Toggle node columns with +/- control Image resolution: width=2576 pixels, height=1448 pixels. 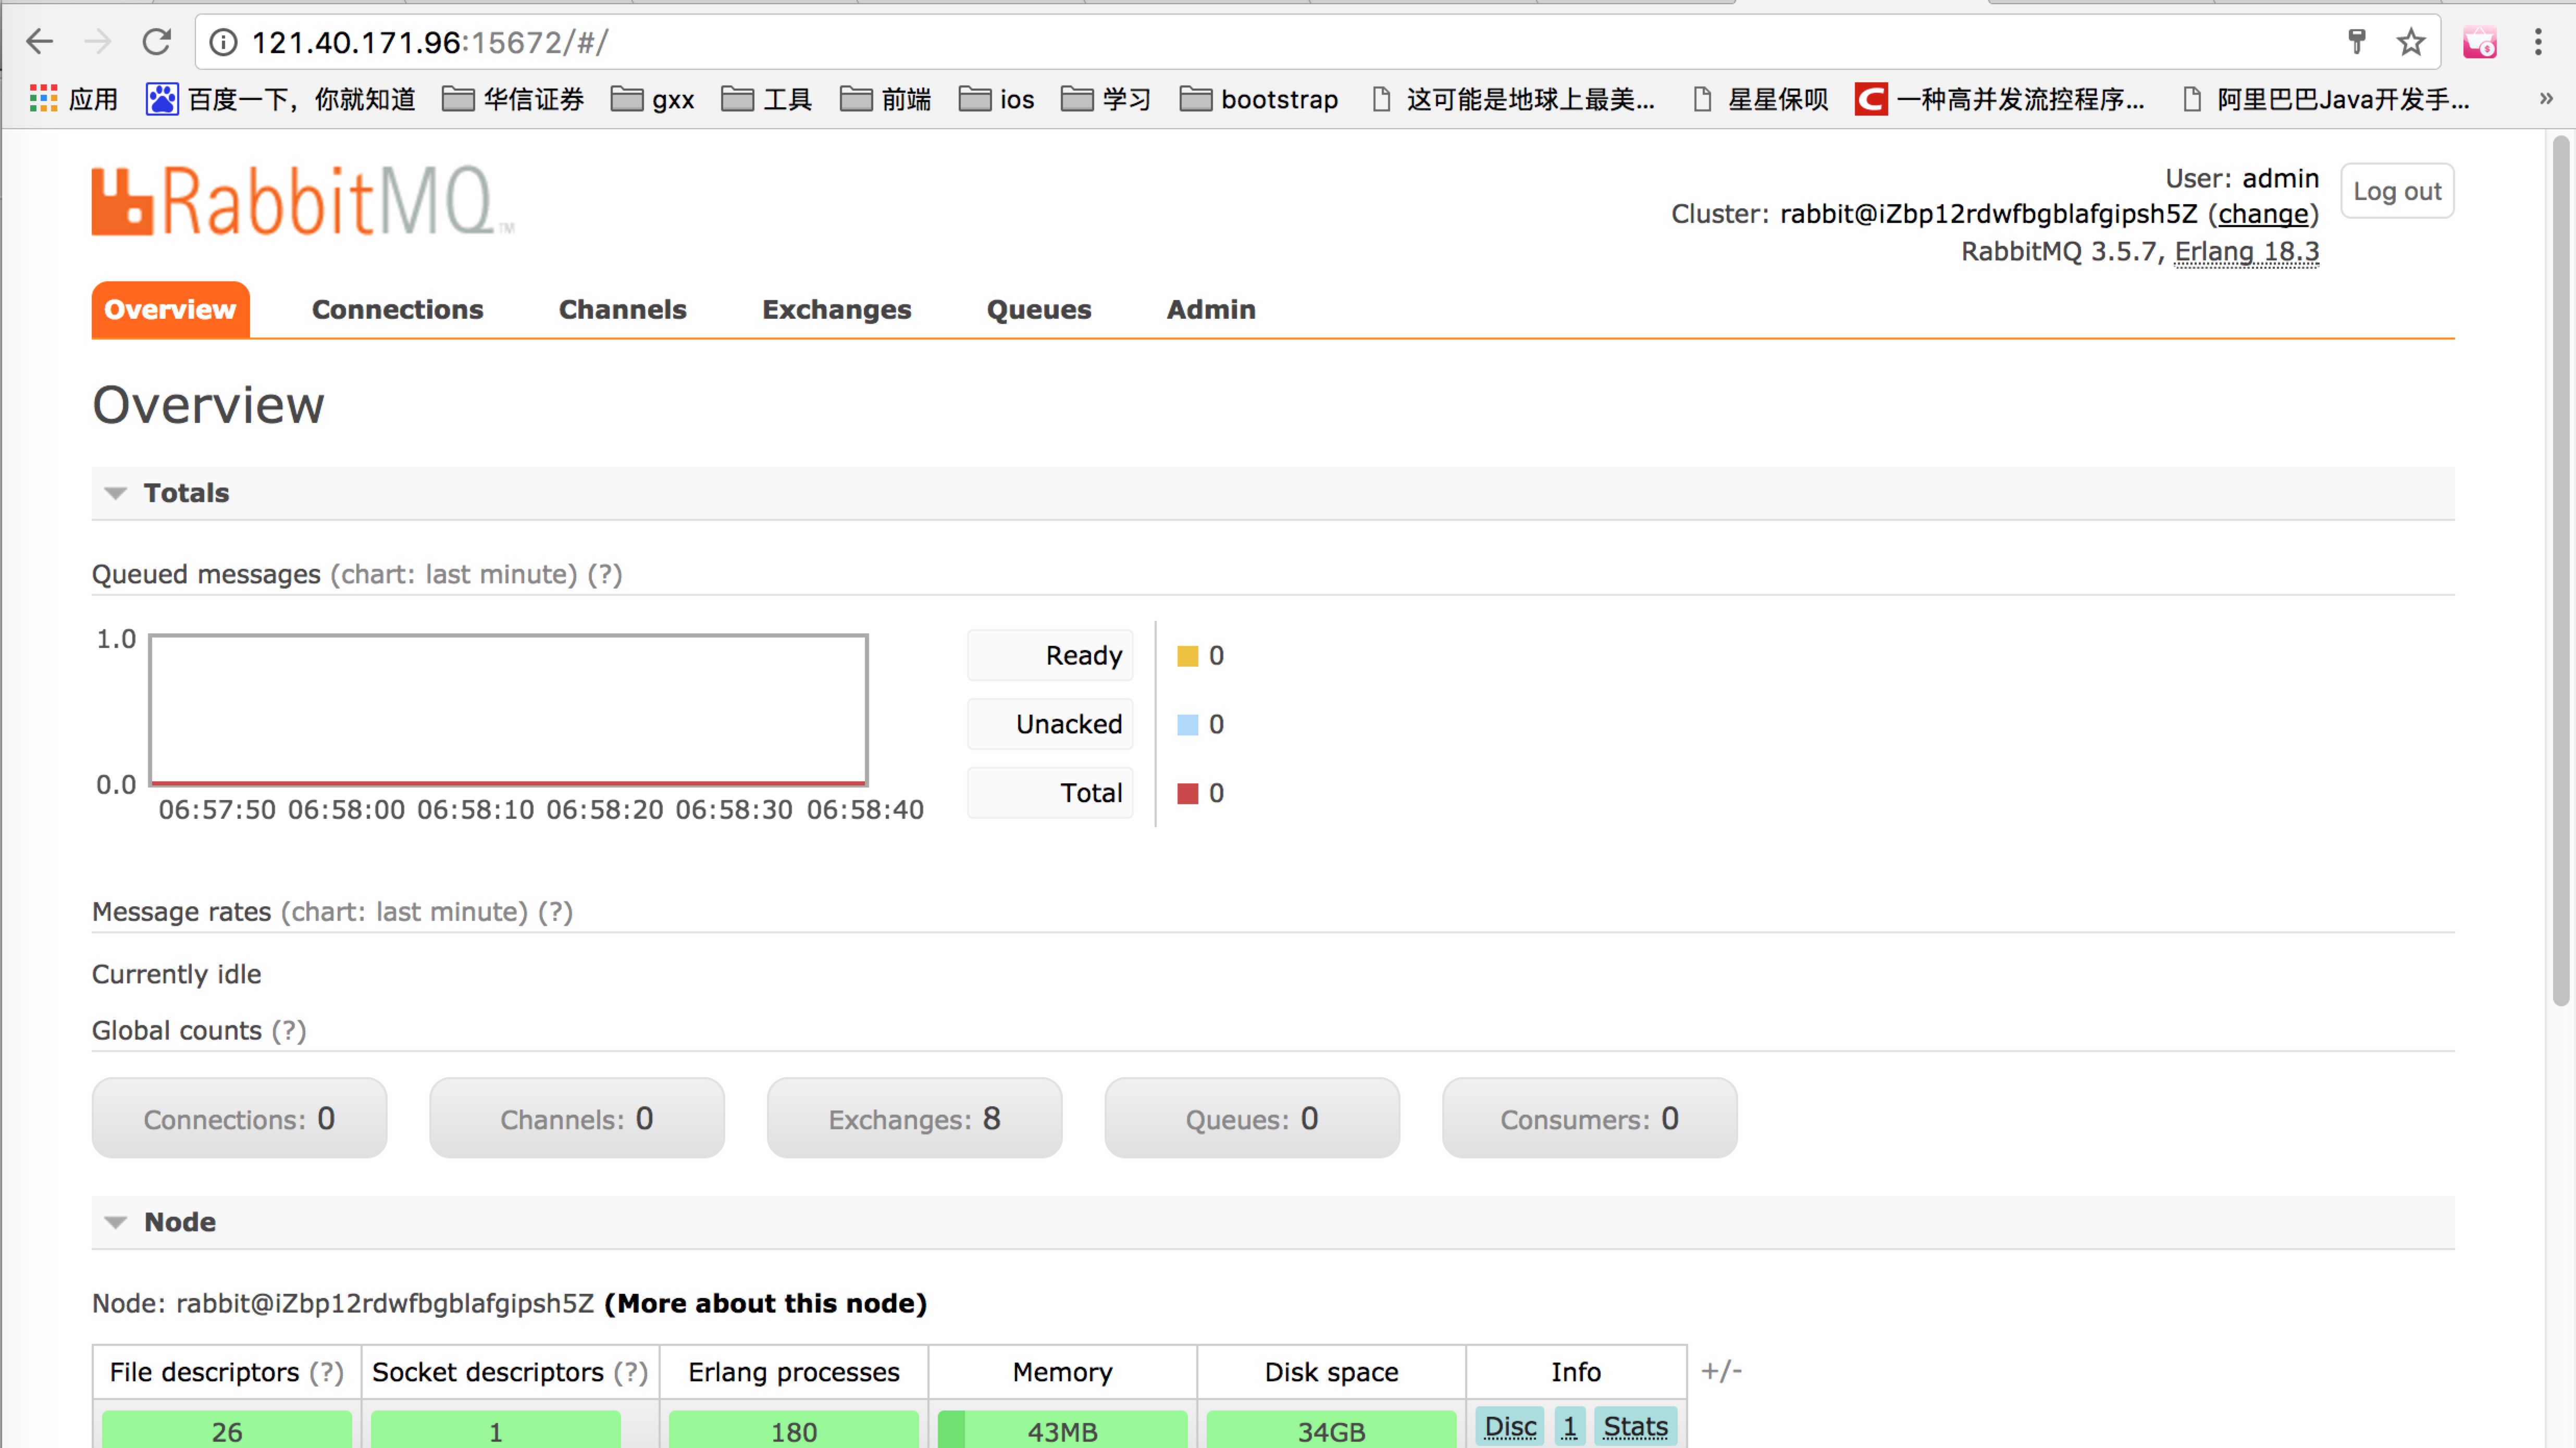pos(1722,1371)
